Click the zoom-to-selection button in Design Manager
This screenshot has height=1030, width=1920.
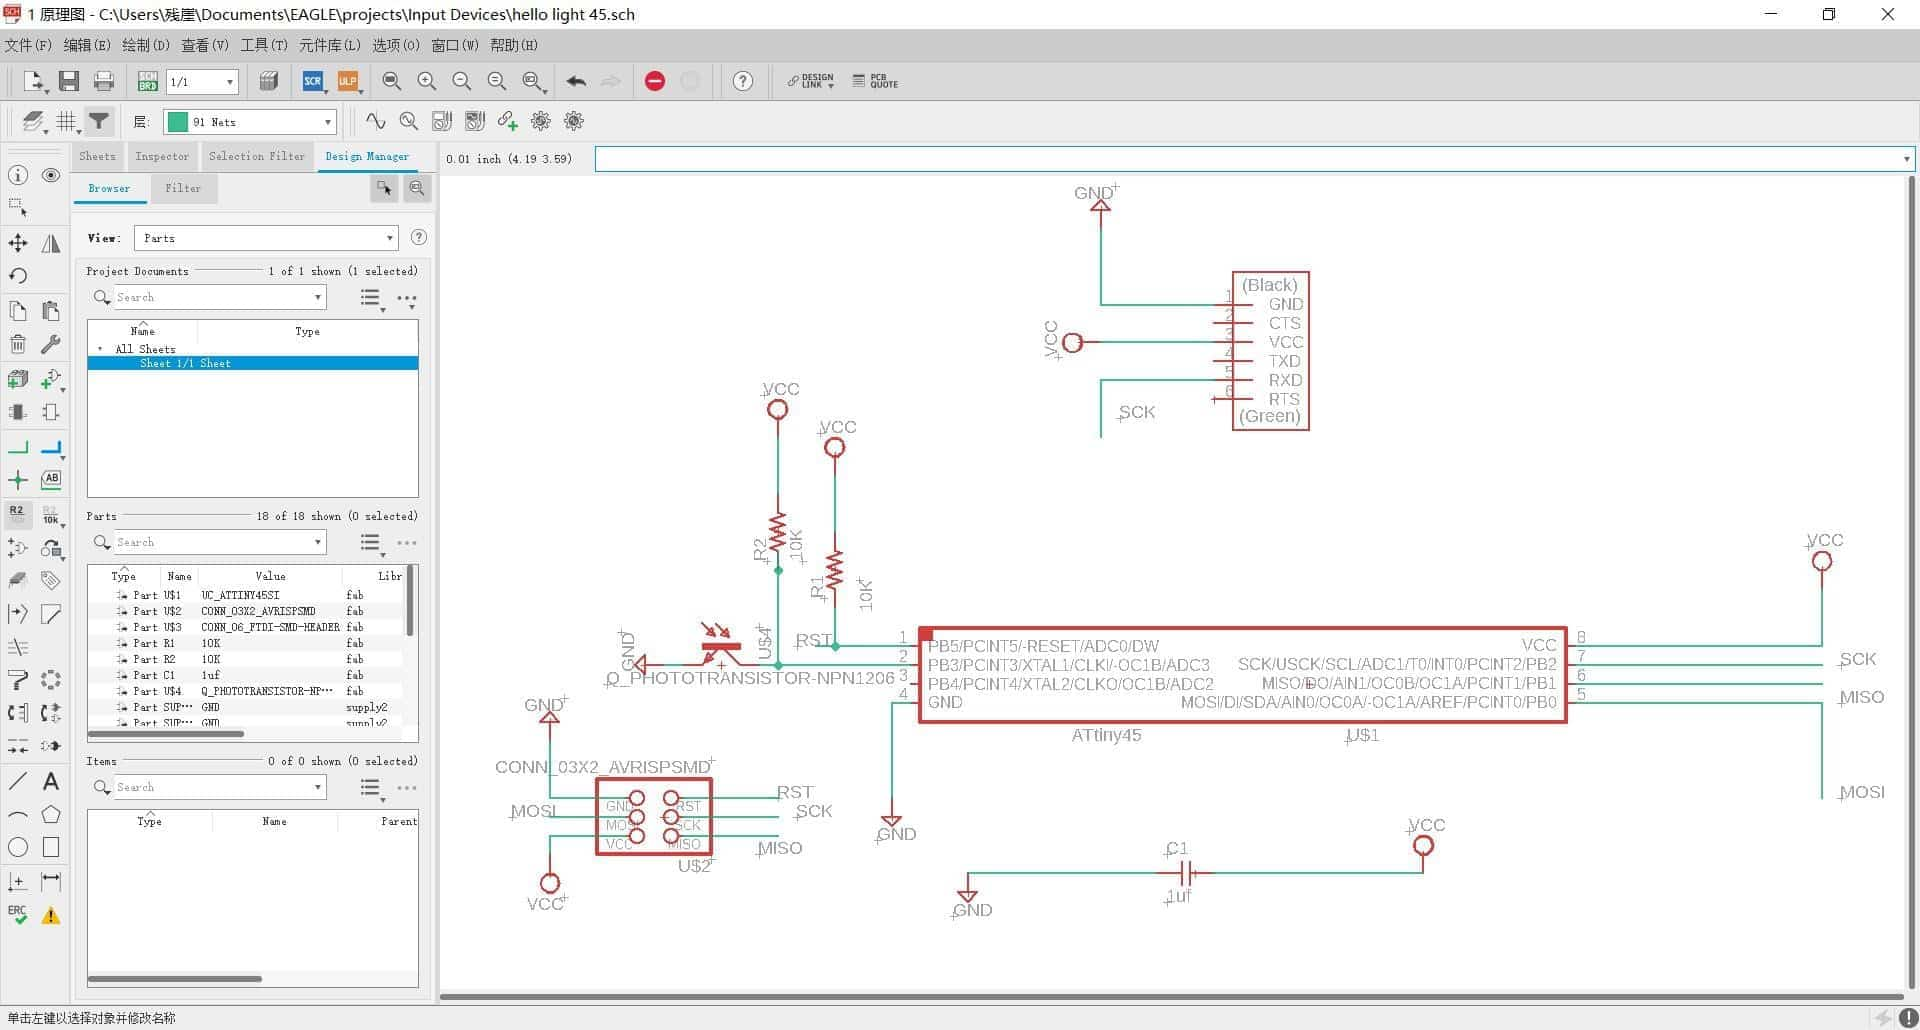coord(417,188)
